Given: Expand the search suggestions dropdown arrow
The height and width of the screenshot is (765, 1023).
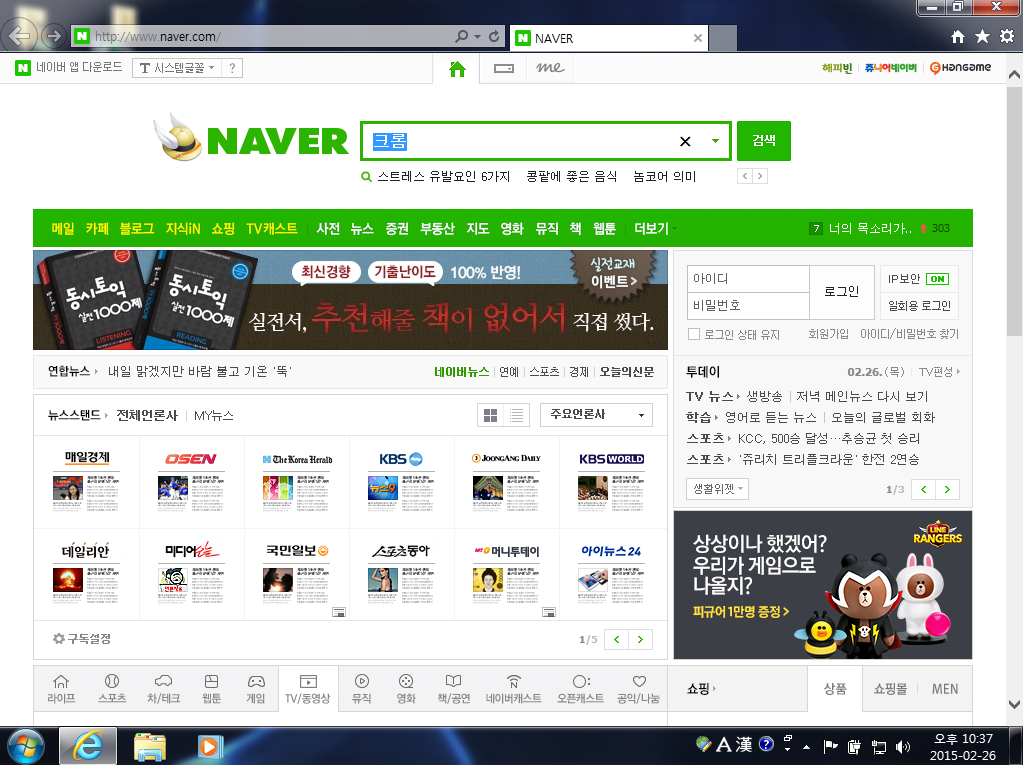Looking at the screenshot, I should (715, 142).
